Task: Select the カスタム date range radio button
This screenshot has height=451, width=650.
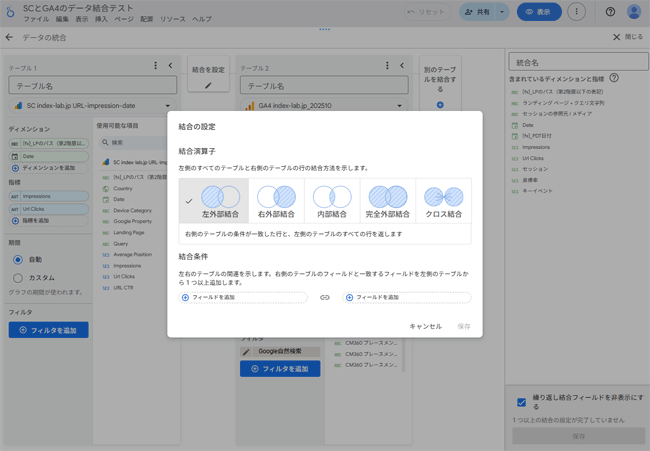Action: coord(18,278)
